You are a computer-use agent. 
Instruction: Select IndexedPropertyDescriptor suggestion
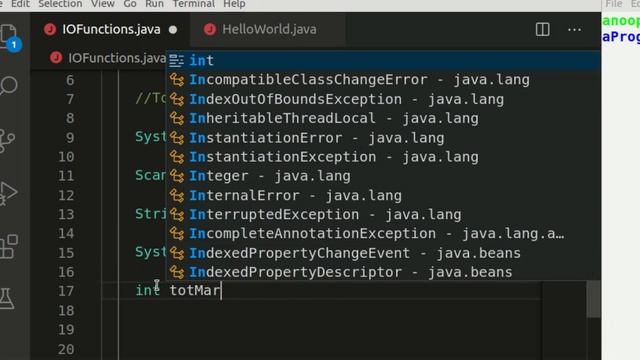coord(383,272)
